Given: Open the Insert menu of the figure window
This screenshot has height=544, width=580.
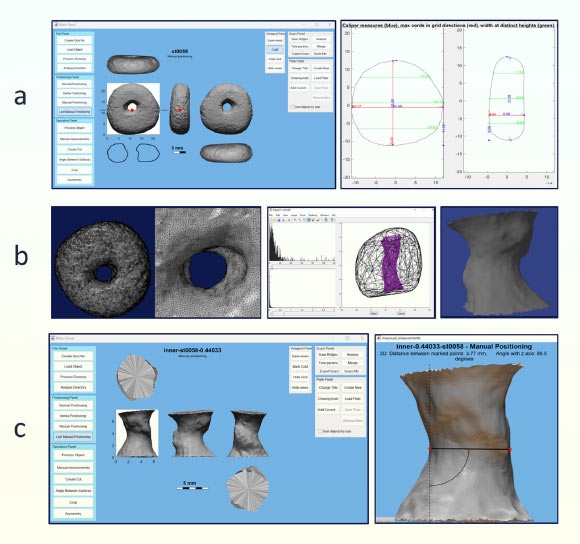Looking at the screenshot, I should point(294,215).
